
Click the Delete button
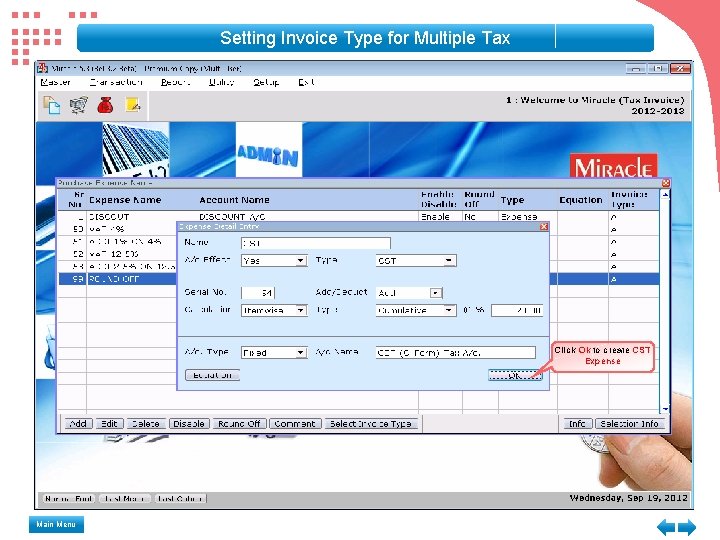pos(146,424)
